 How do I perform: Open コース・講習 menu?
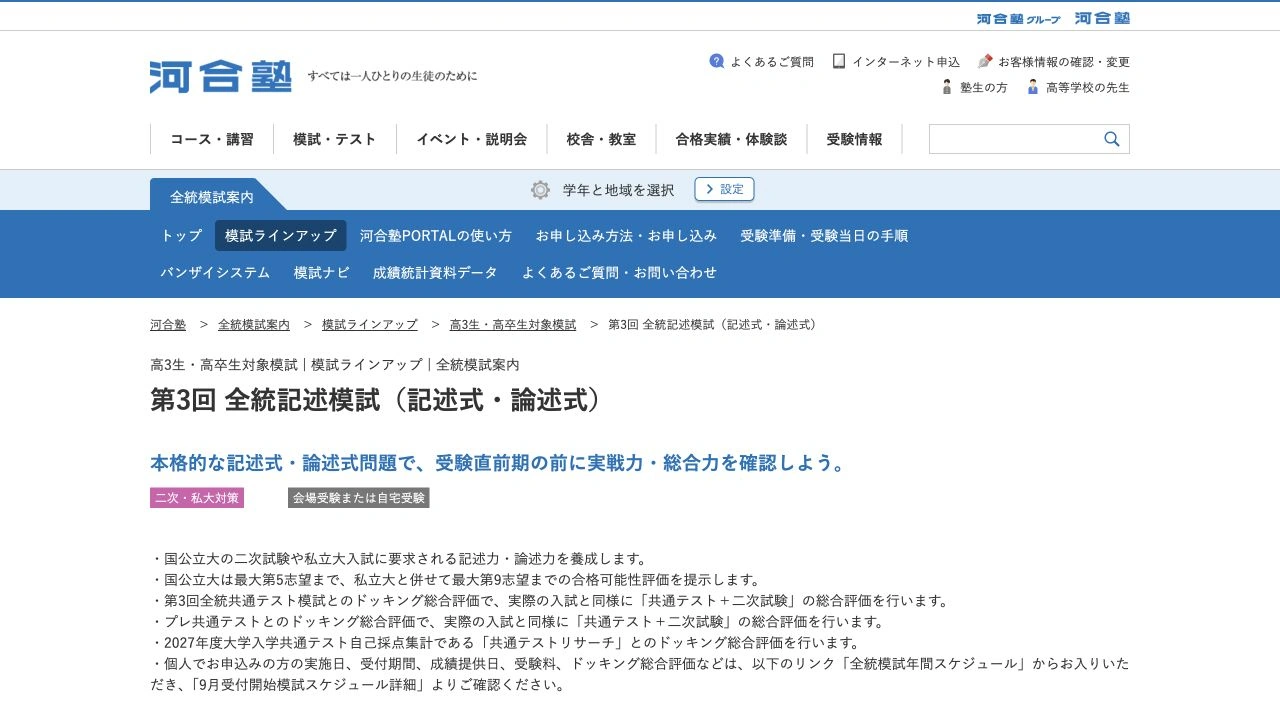point(212,139)
